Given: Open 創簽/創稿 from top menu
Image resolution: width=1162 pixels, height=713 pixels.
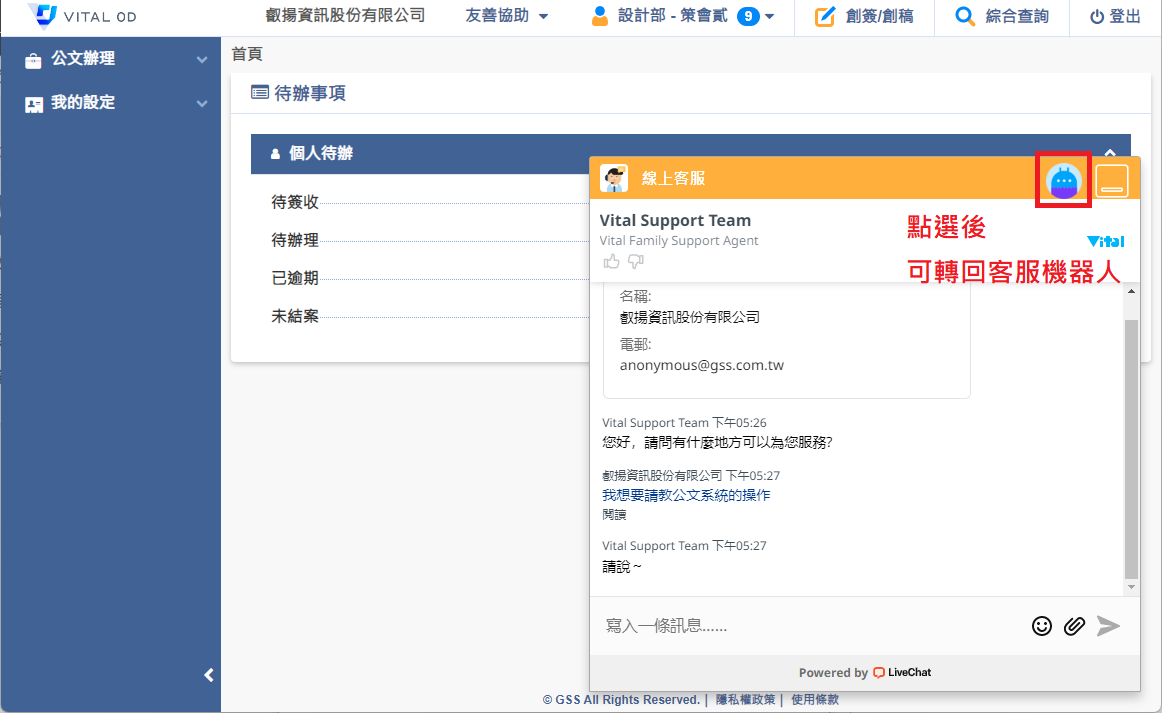Looking at the screenshot, I should 864,17.
